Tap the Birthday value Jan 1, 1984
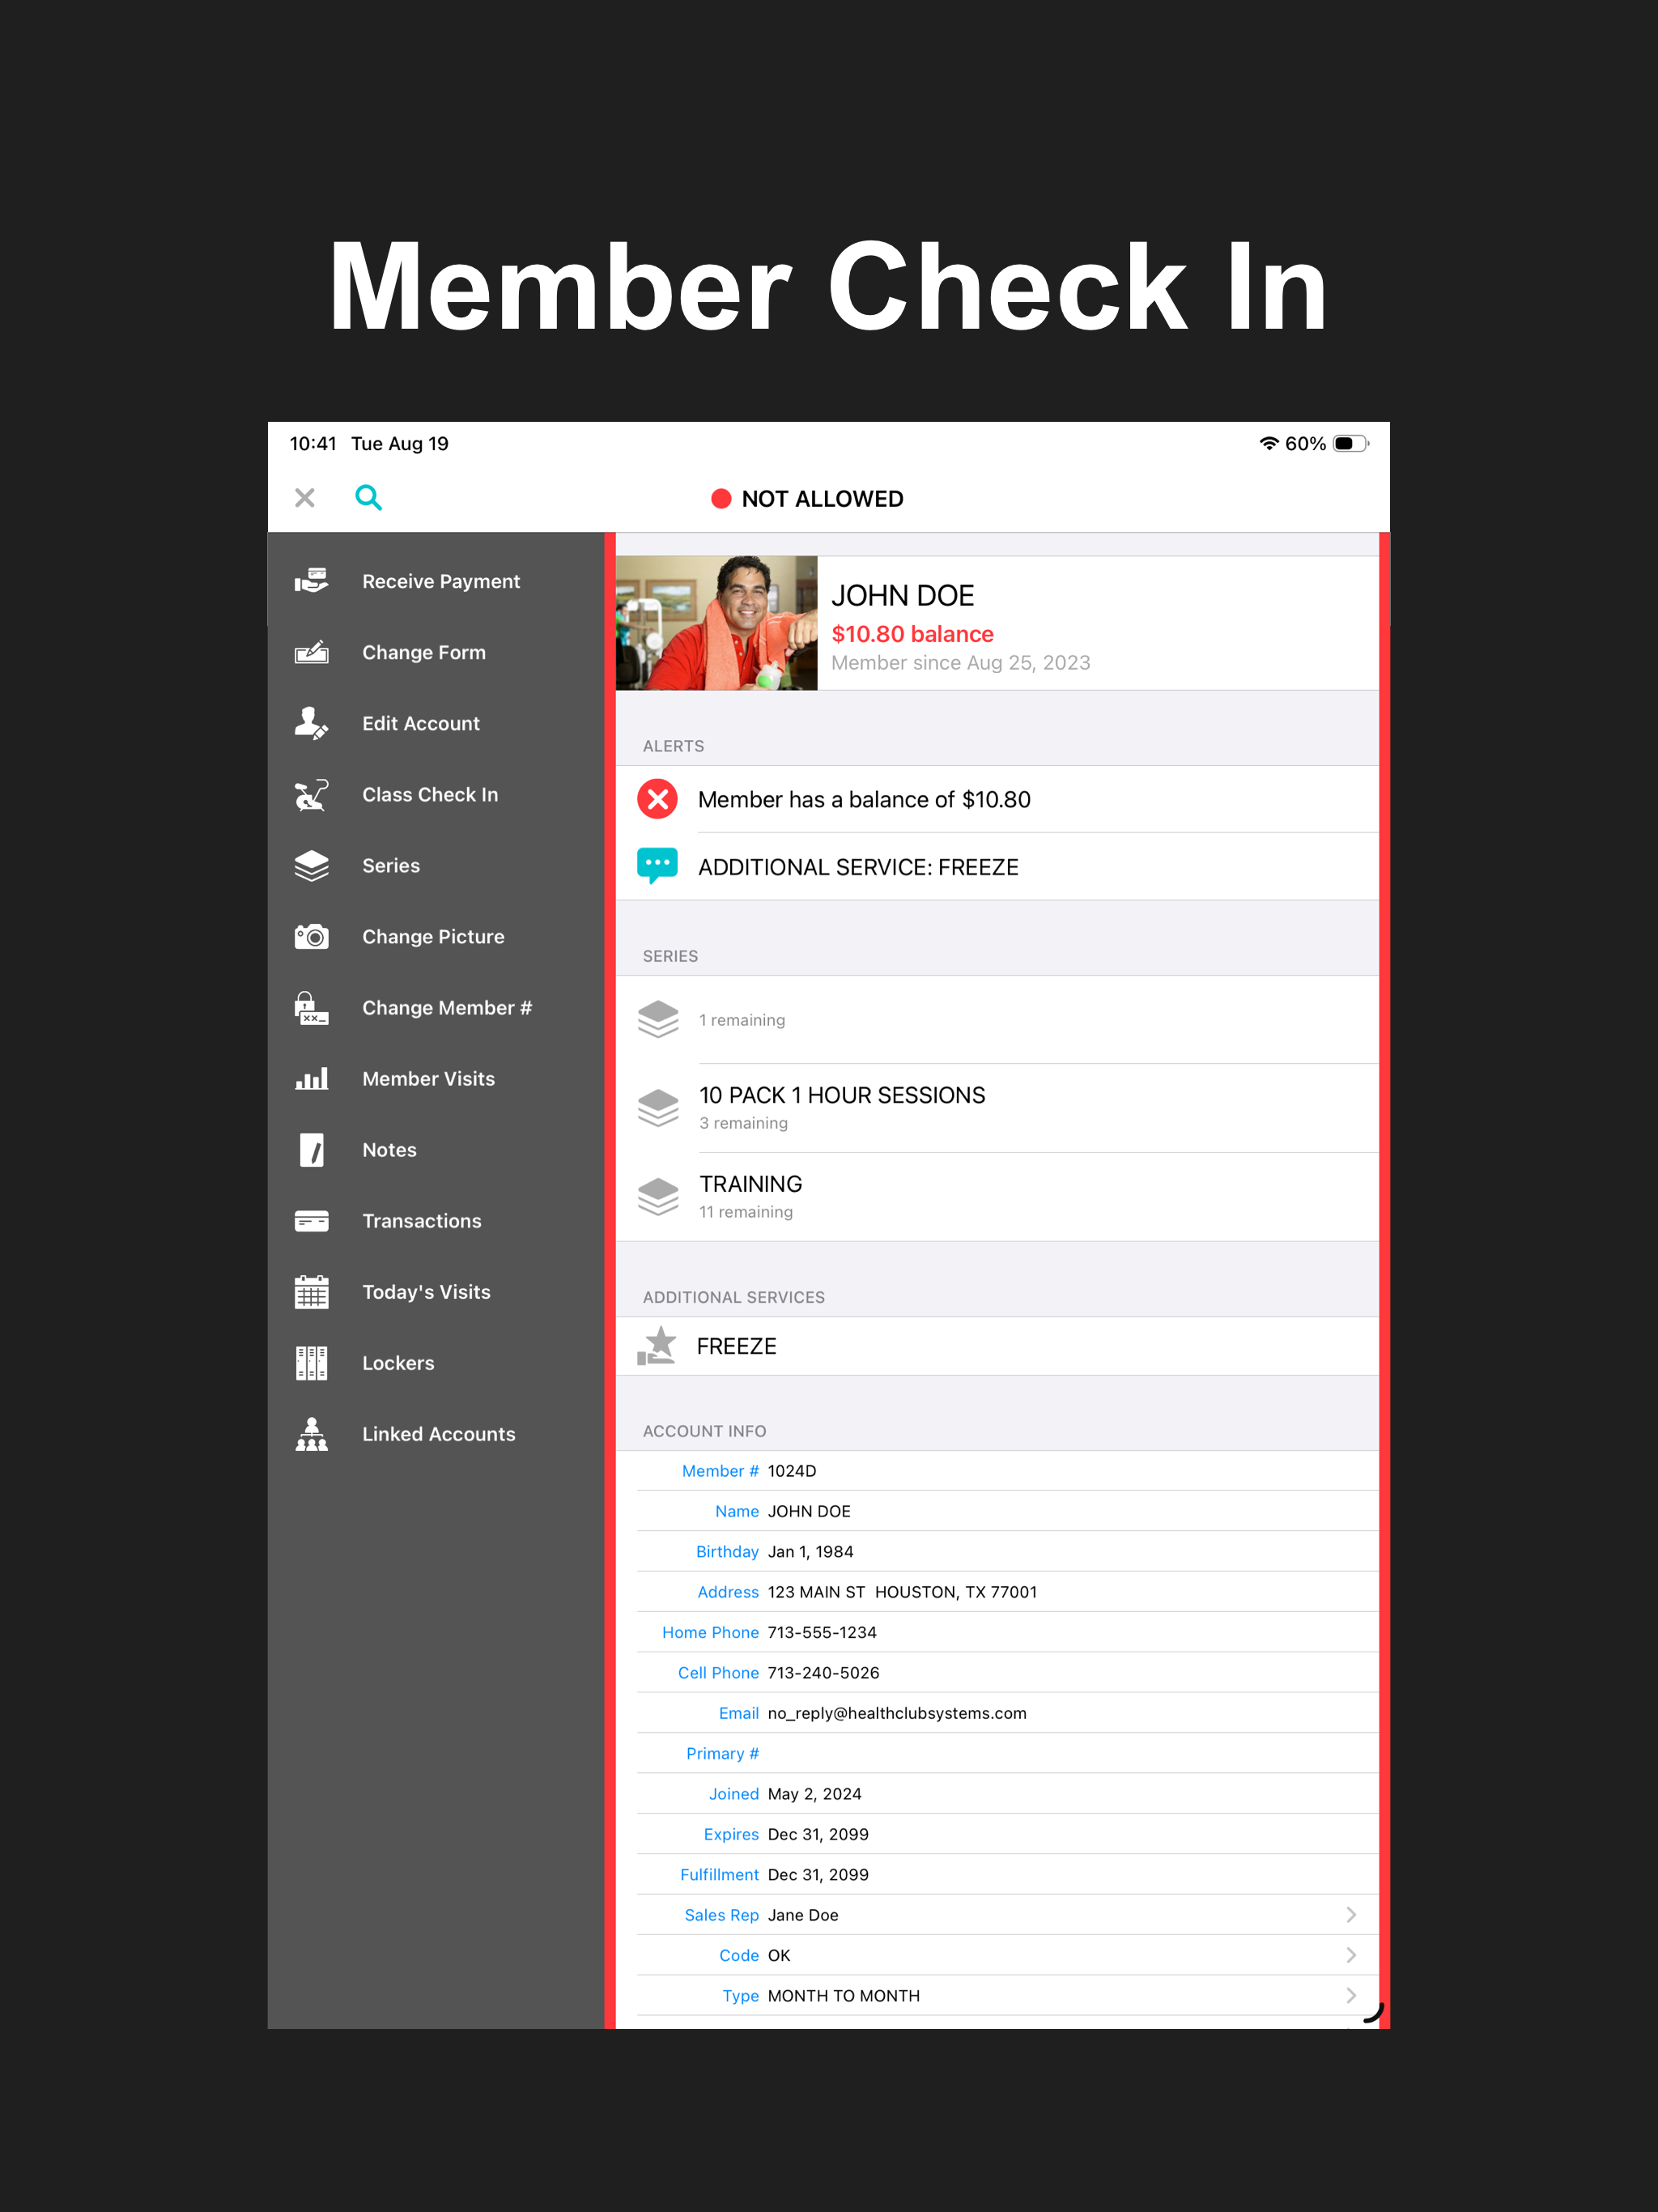Image resolution: width=1658 pixels, height=2212 pixels. 810,1551
